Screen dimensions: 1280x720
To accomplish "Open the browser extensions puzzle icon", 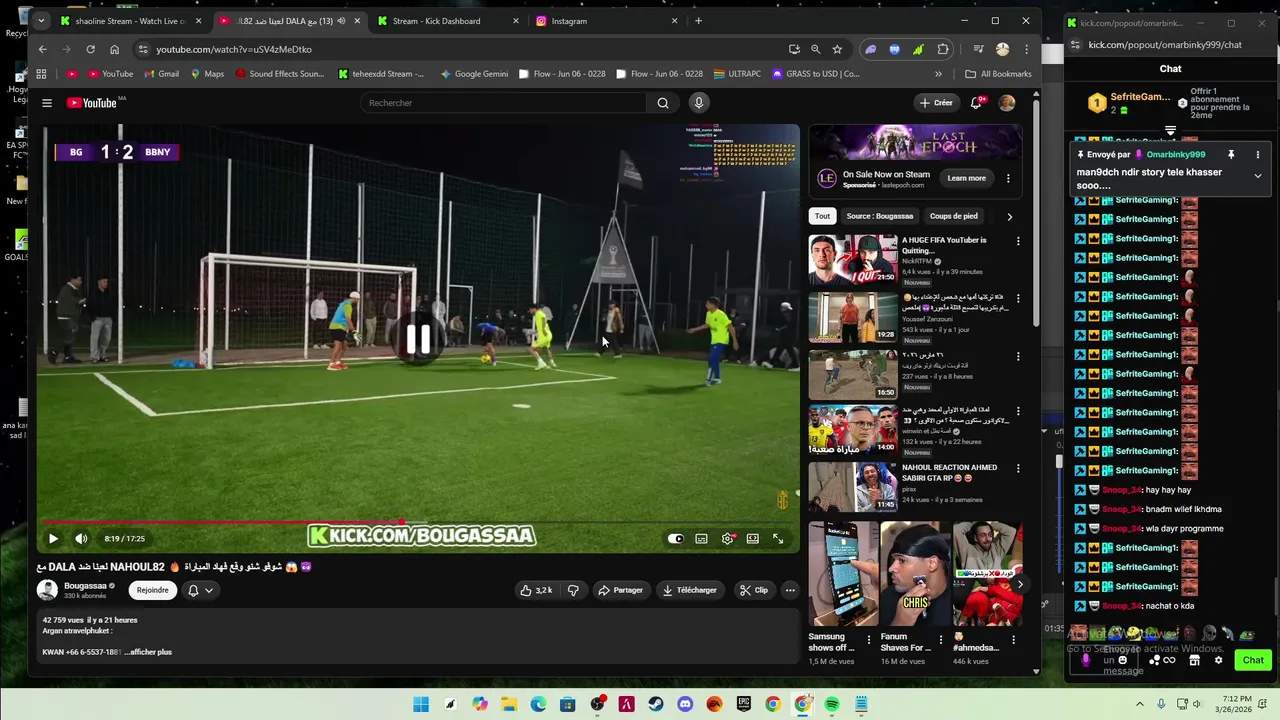I will (x=943, y=49).
